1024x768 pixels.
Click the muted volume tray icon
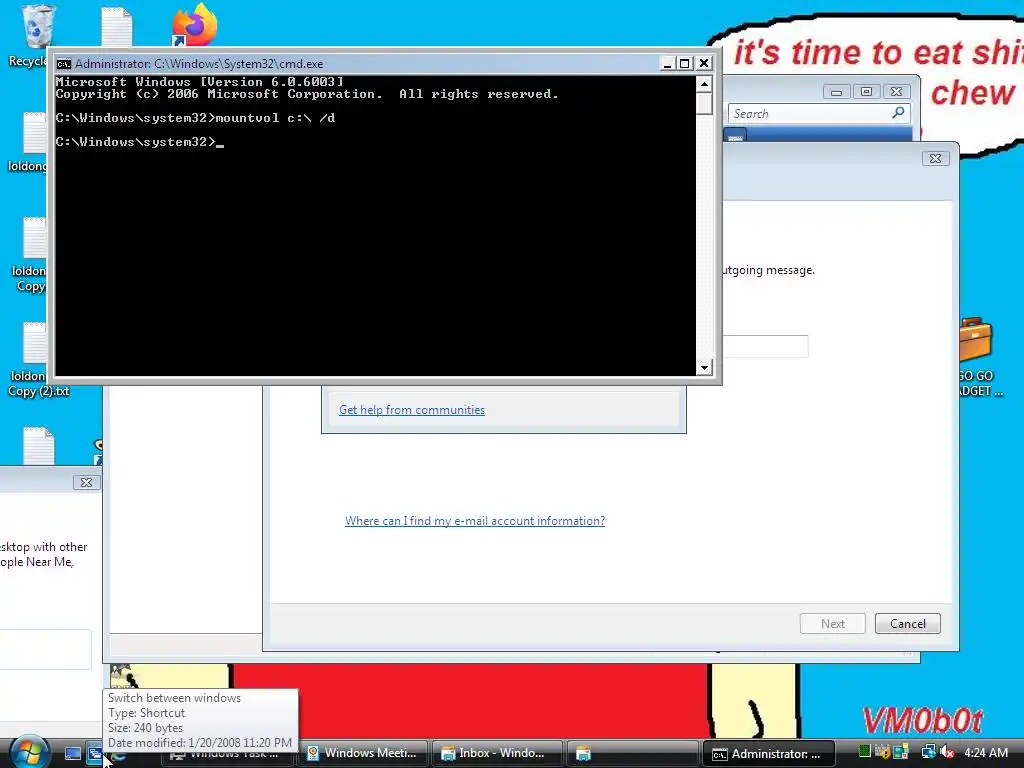[x=948, y=752]
